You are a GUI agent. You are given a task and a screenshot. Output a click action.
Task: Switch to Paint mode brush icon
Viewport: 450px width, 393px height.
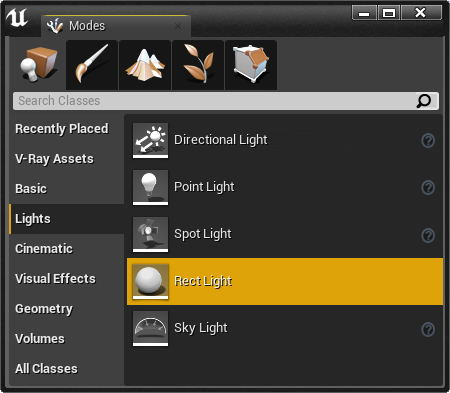tap(92, 65)
